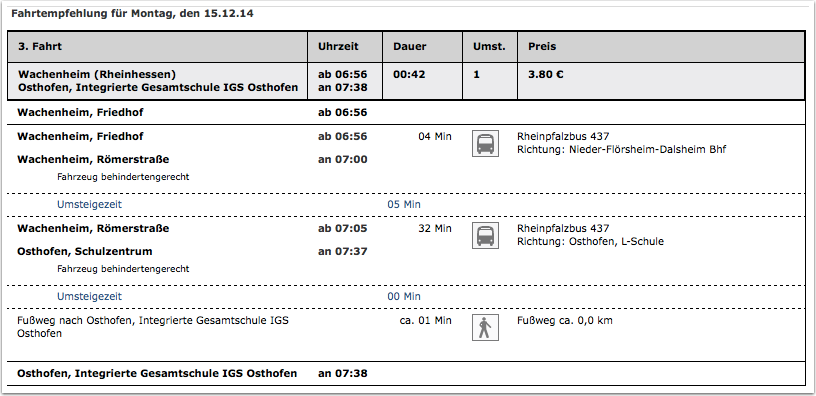Viewport: 816px width, 396px height.
Task: Click the 3. Fahrt column header
Action: (x=158, y=47)
